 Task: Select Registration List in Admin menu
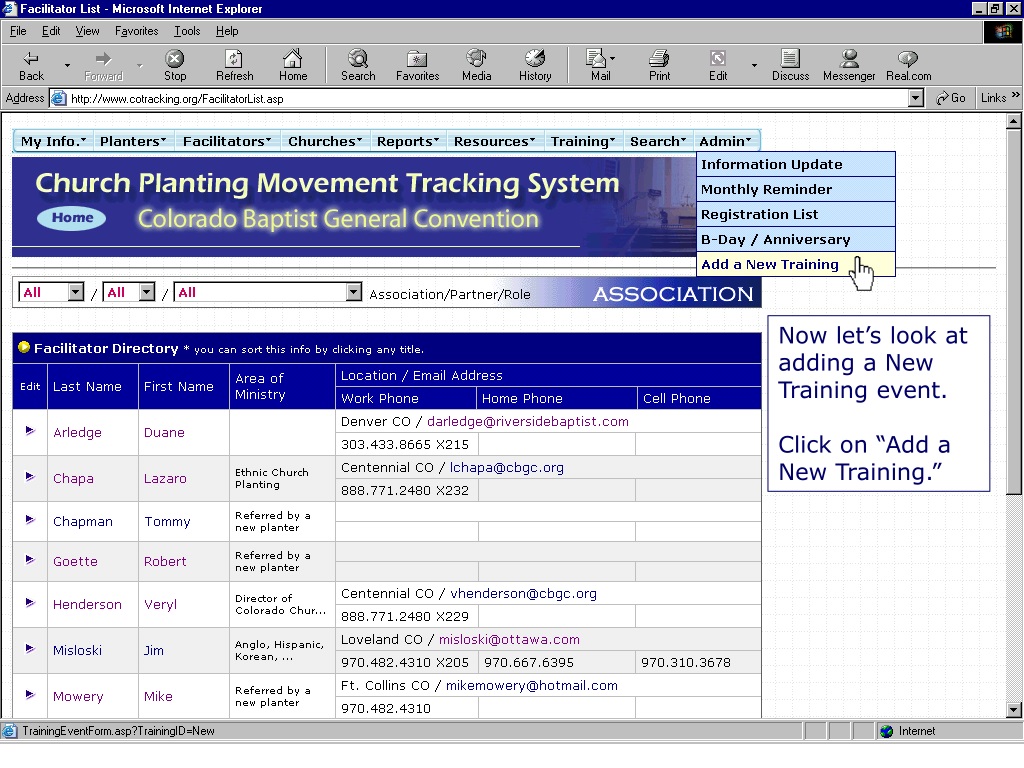[x=795, y=214]
